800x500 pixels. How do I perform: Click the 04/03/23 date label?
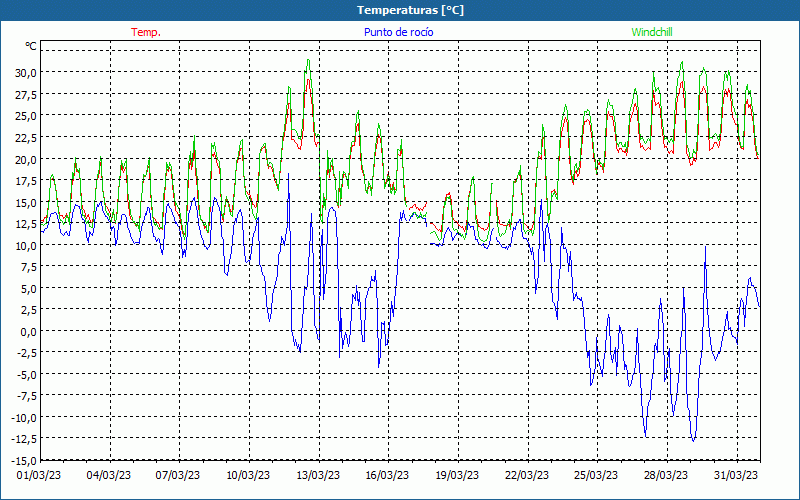tap(109, 476)
